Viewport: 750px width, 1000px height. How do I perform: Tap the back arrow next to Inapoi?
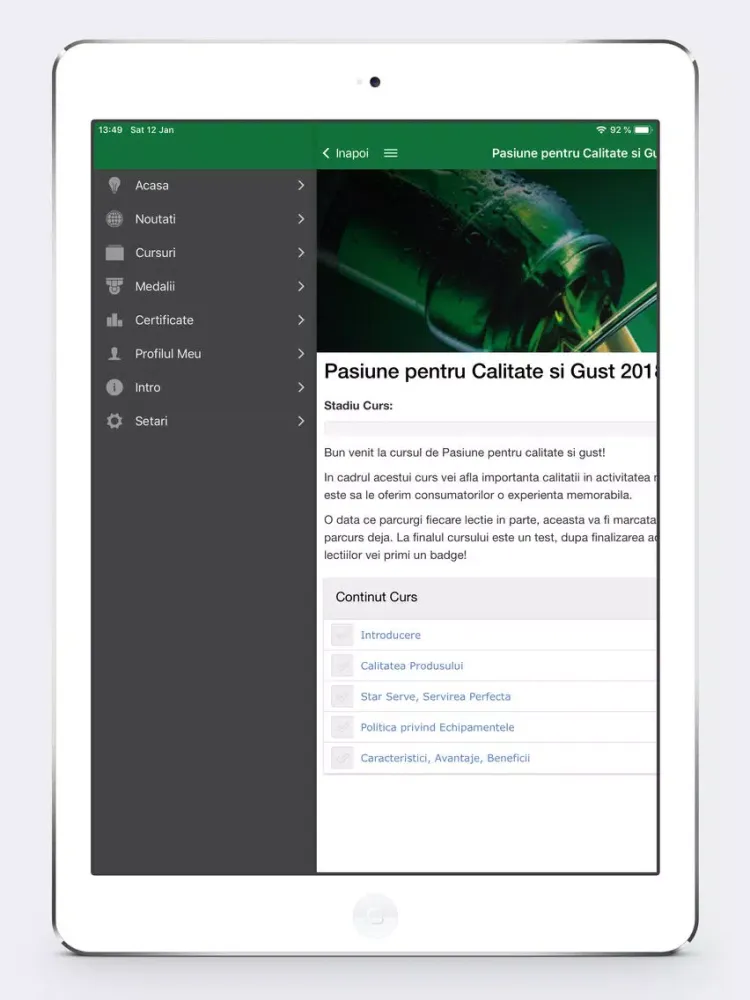(326, 153)
